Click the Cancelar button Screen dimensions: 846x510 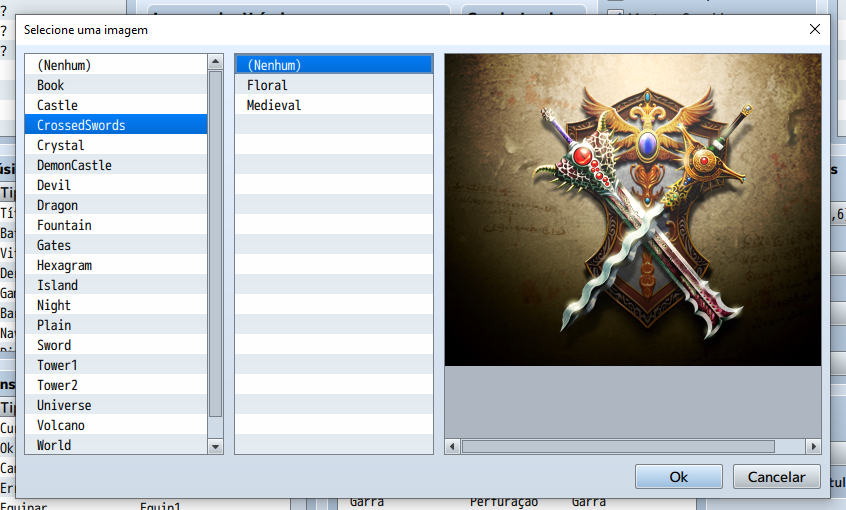[x=776, y=477]
